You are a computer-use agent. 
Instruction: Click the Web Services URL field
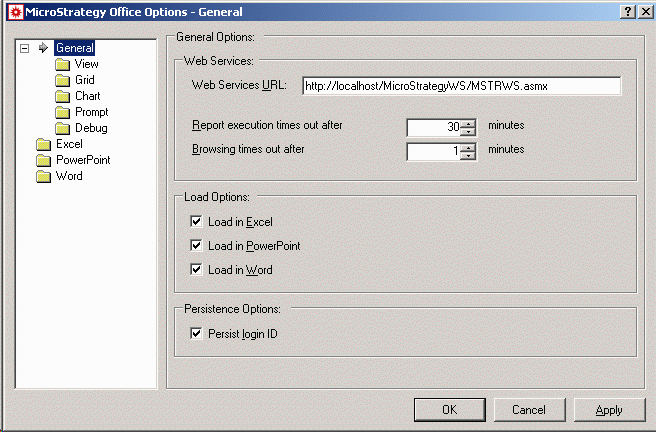click(x=461, y=86)
